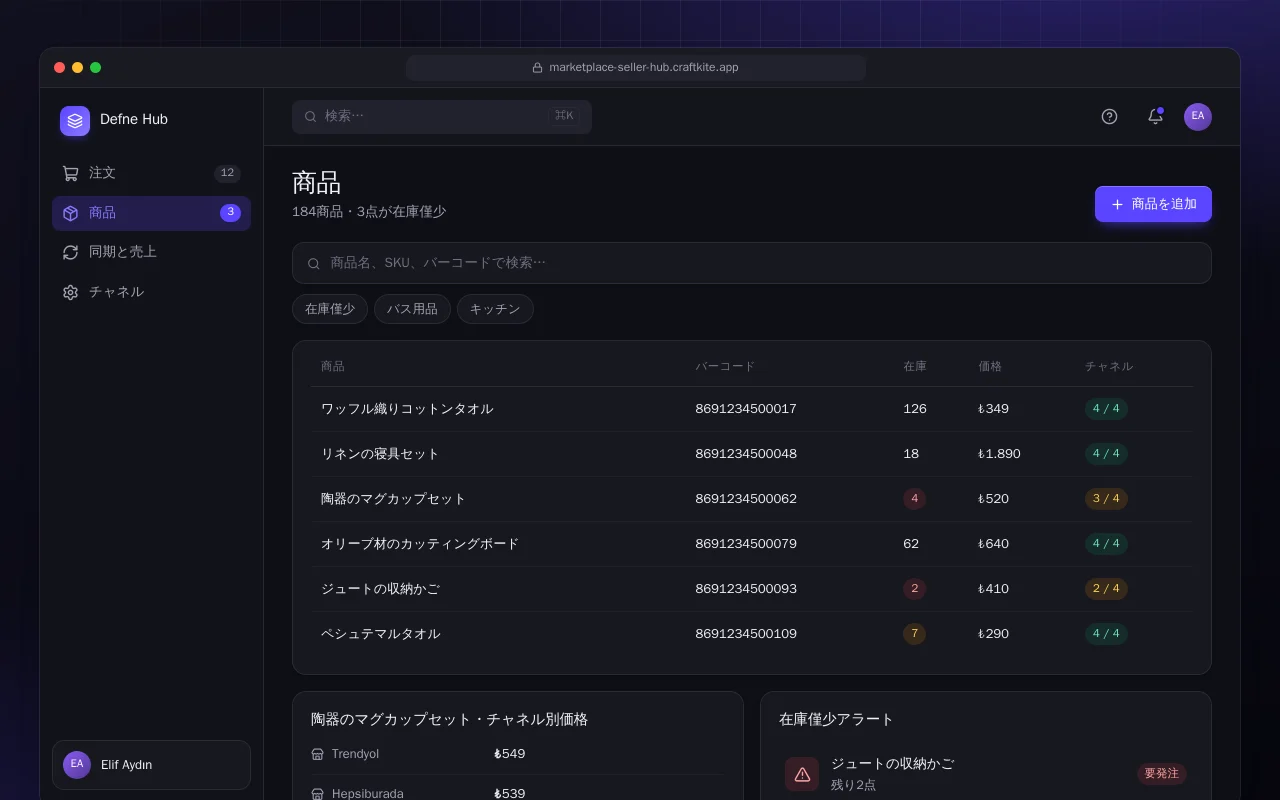
Task: Click the 価格 column header
Action: tap(990, 367)
